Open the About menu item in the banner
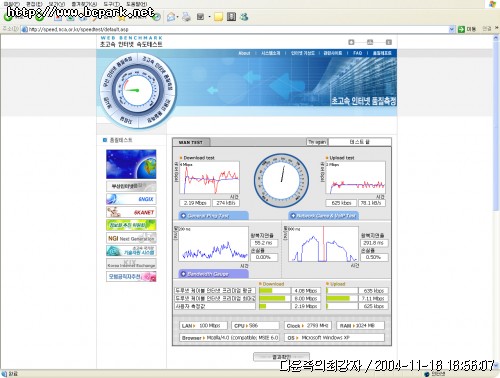Screen dimensions: 500x378 tap(244, 53)
